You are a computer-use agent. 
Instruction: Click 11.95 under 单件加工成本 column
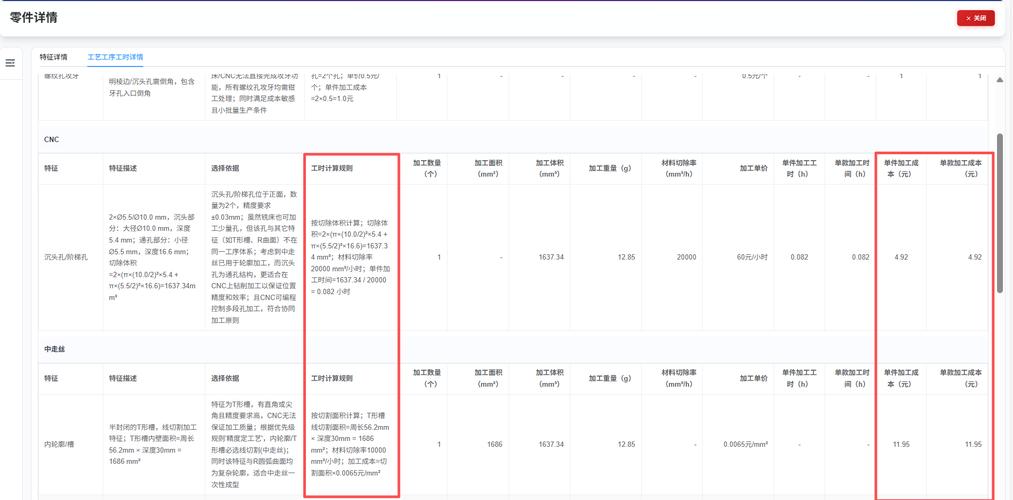click(900, 444)
